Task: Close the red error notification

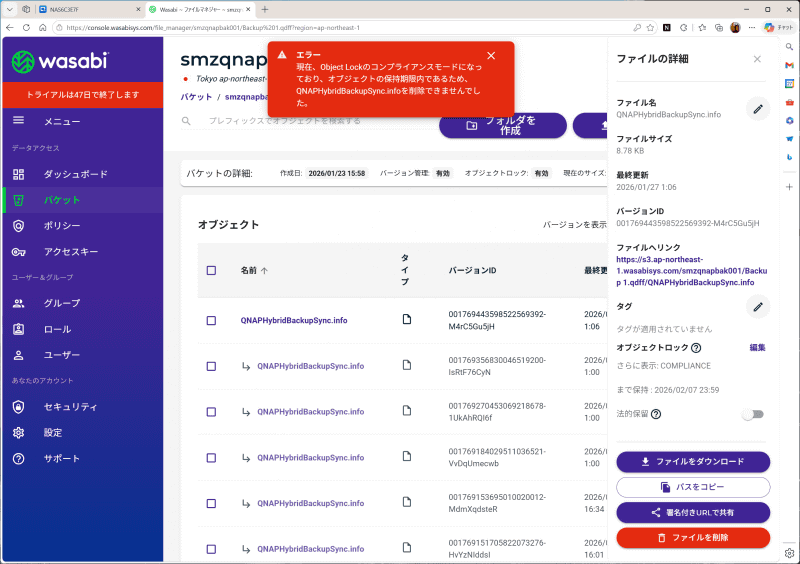Action: tap(491, 56)
